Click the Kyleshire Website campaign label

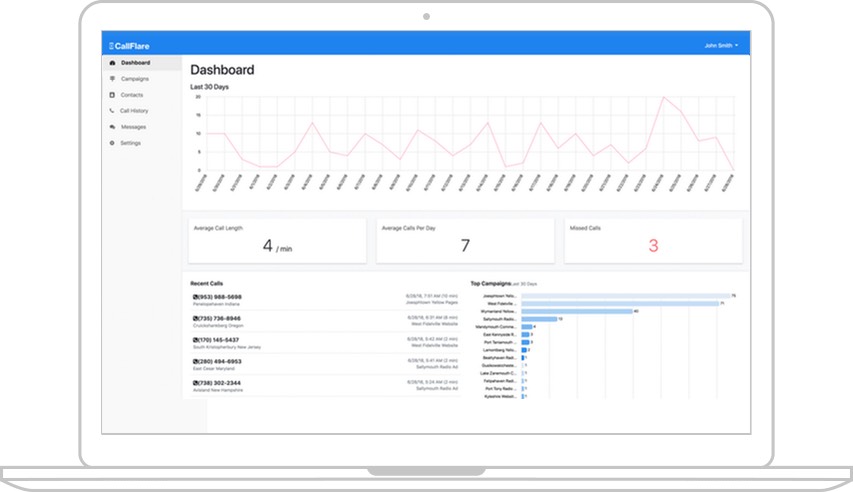point(500,396)
